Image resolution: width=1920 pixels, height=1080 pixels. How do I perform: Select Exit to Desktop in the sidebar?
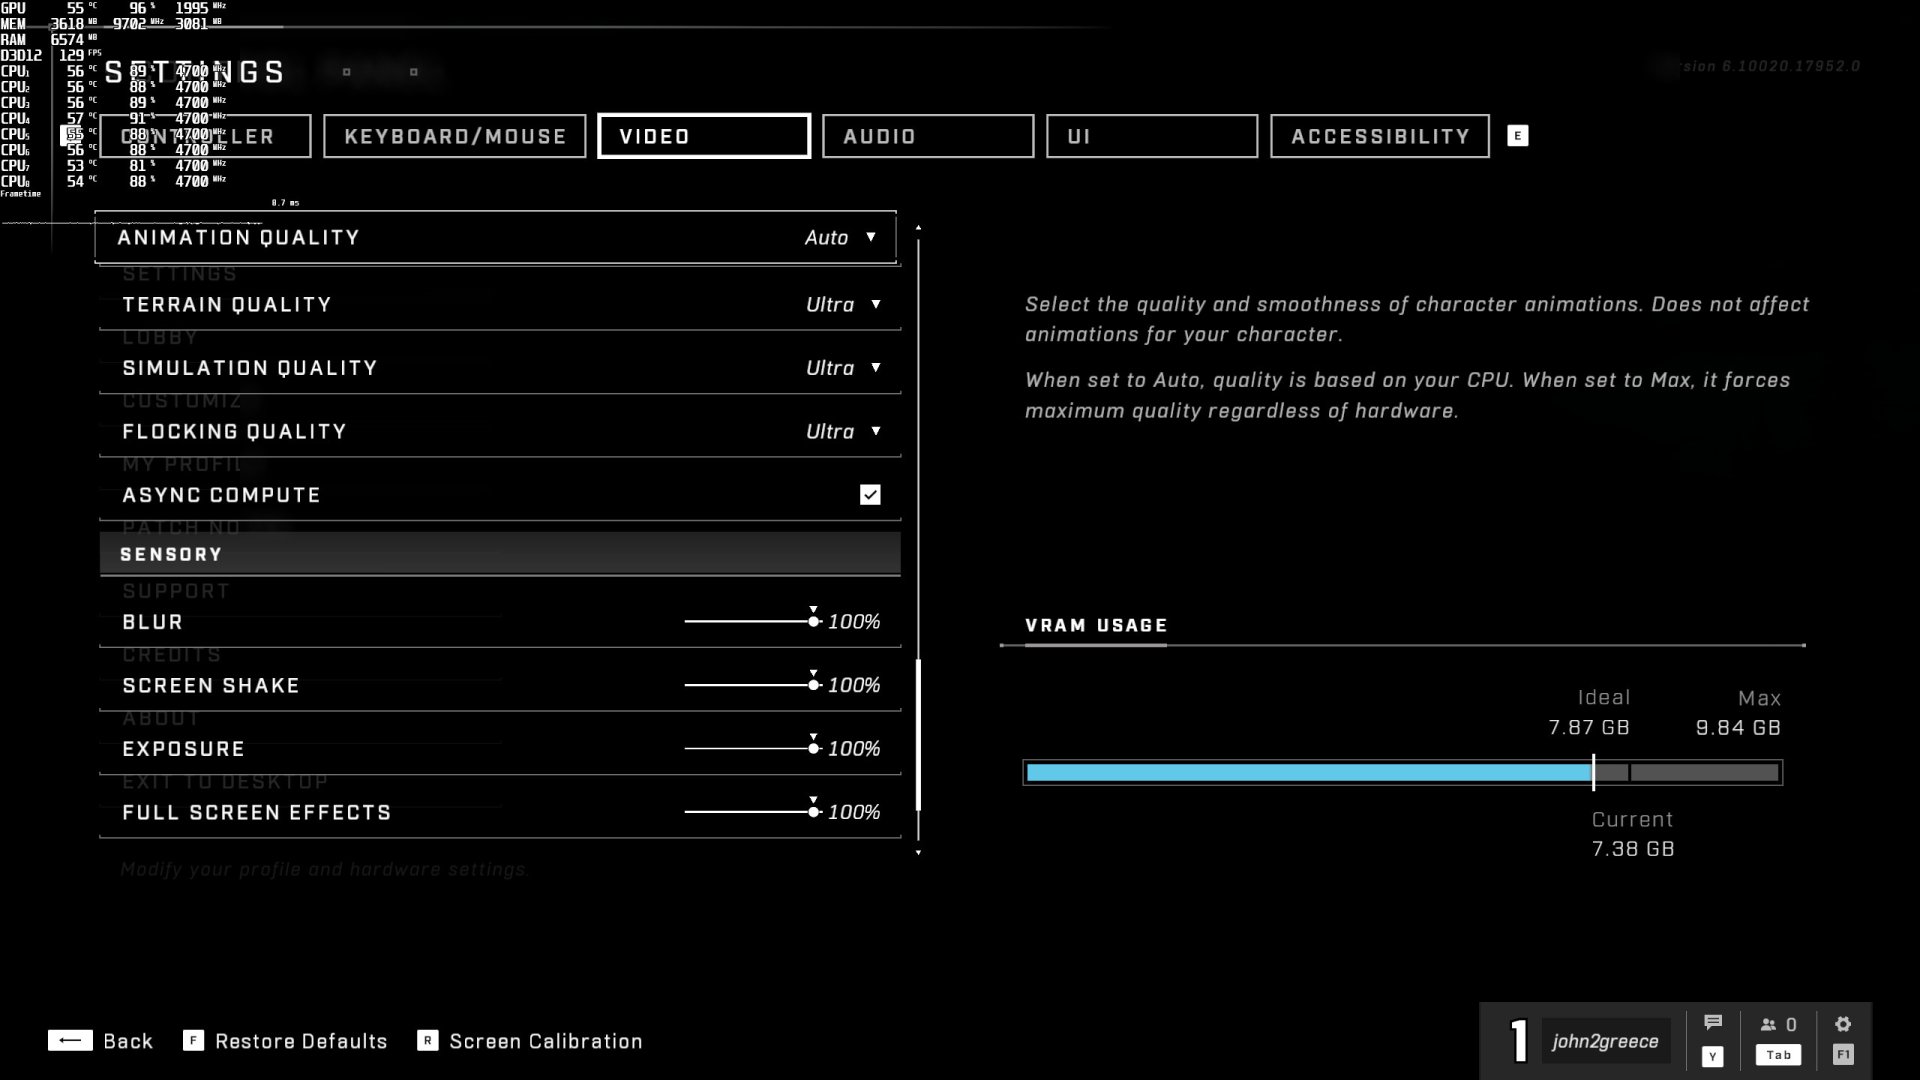click(x=225, y=782)
